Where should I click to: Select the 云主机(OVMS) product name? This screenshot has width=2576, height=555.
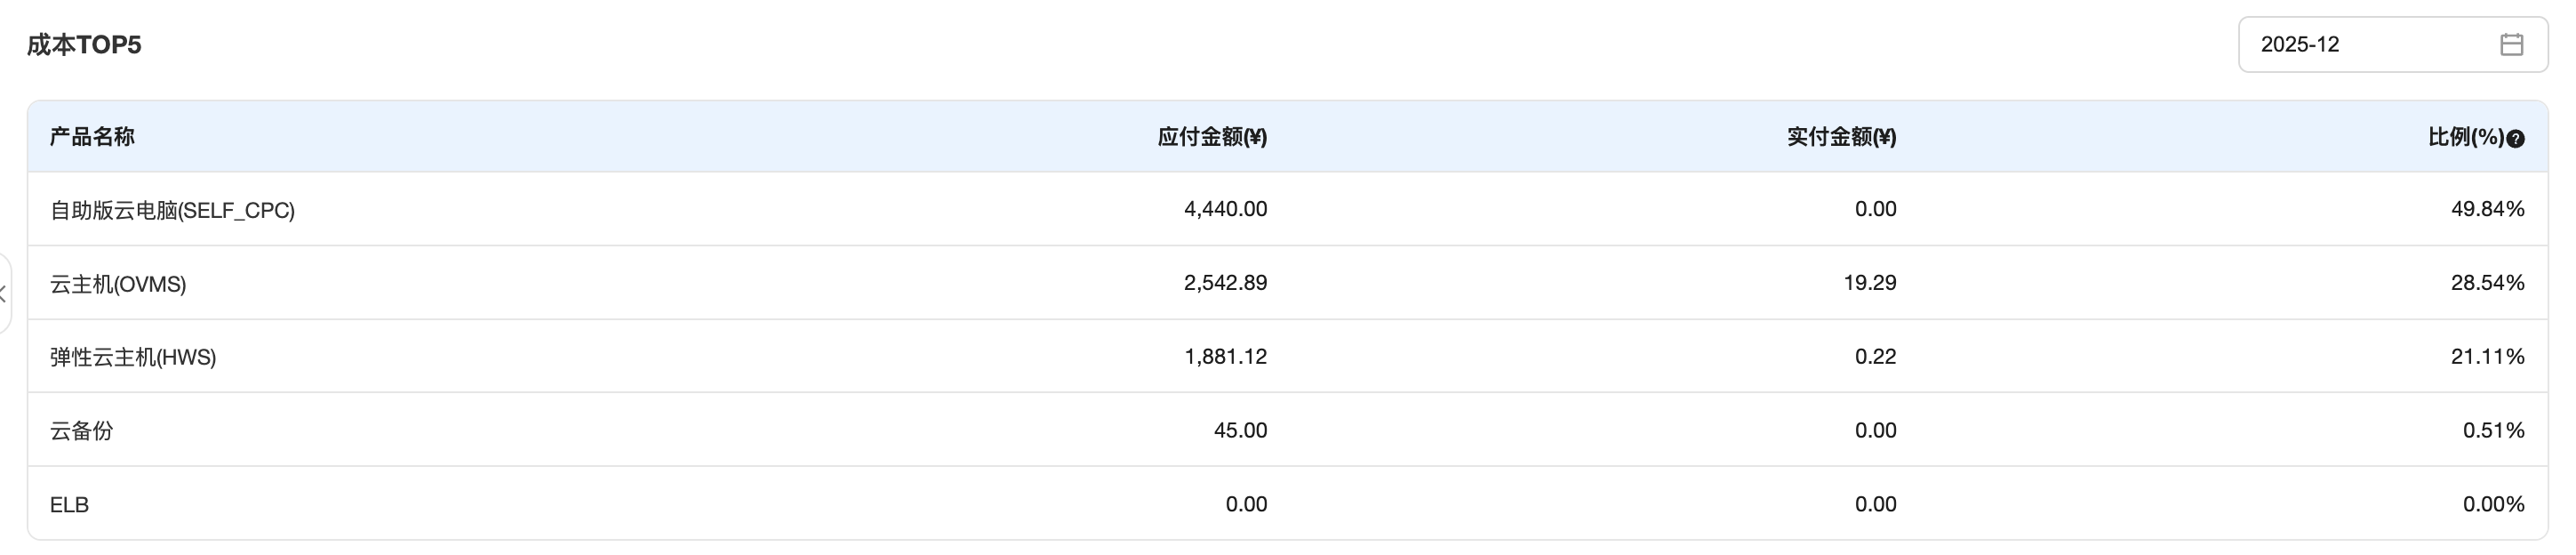click(x=118, y=284)
